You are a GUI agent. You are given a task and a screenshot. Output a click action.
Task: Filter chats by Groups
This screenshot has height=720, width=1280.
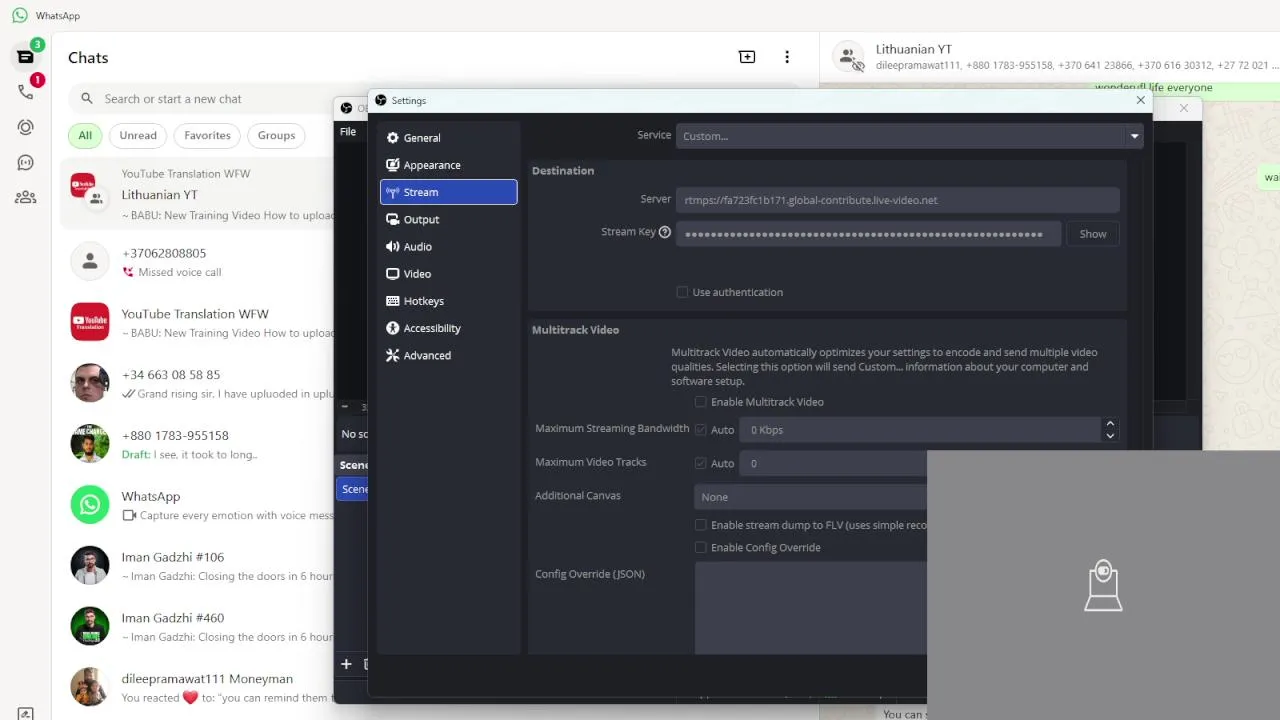pos(276,135)
